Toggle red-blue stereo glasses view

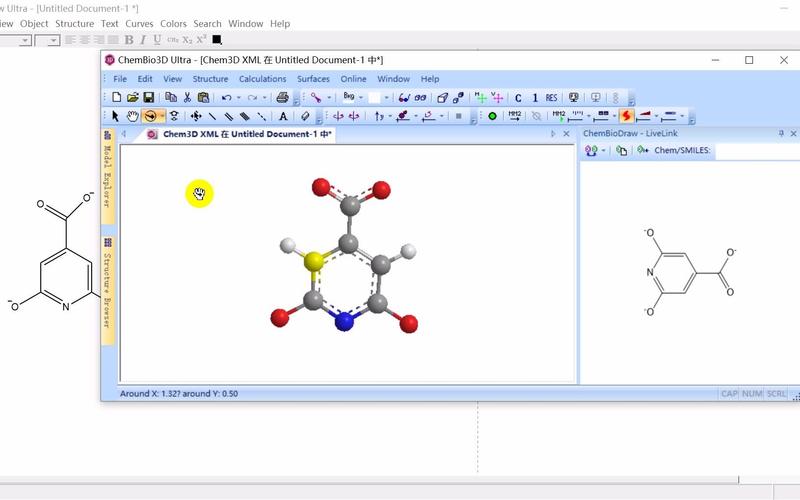click(x=404, y=97)
